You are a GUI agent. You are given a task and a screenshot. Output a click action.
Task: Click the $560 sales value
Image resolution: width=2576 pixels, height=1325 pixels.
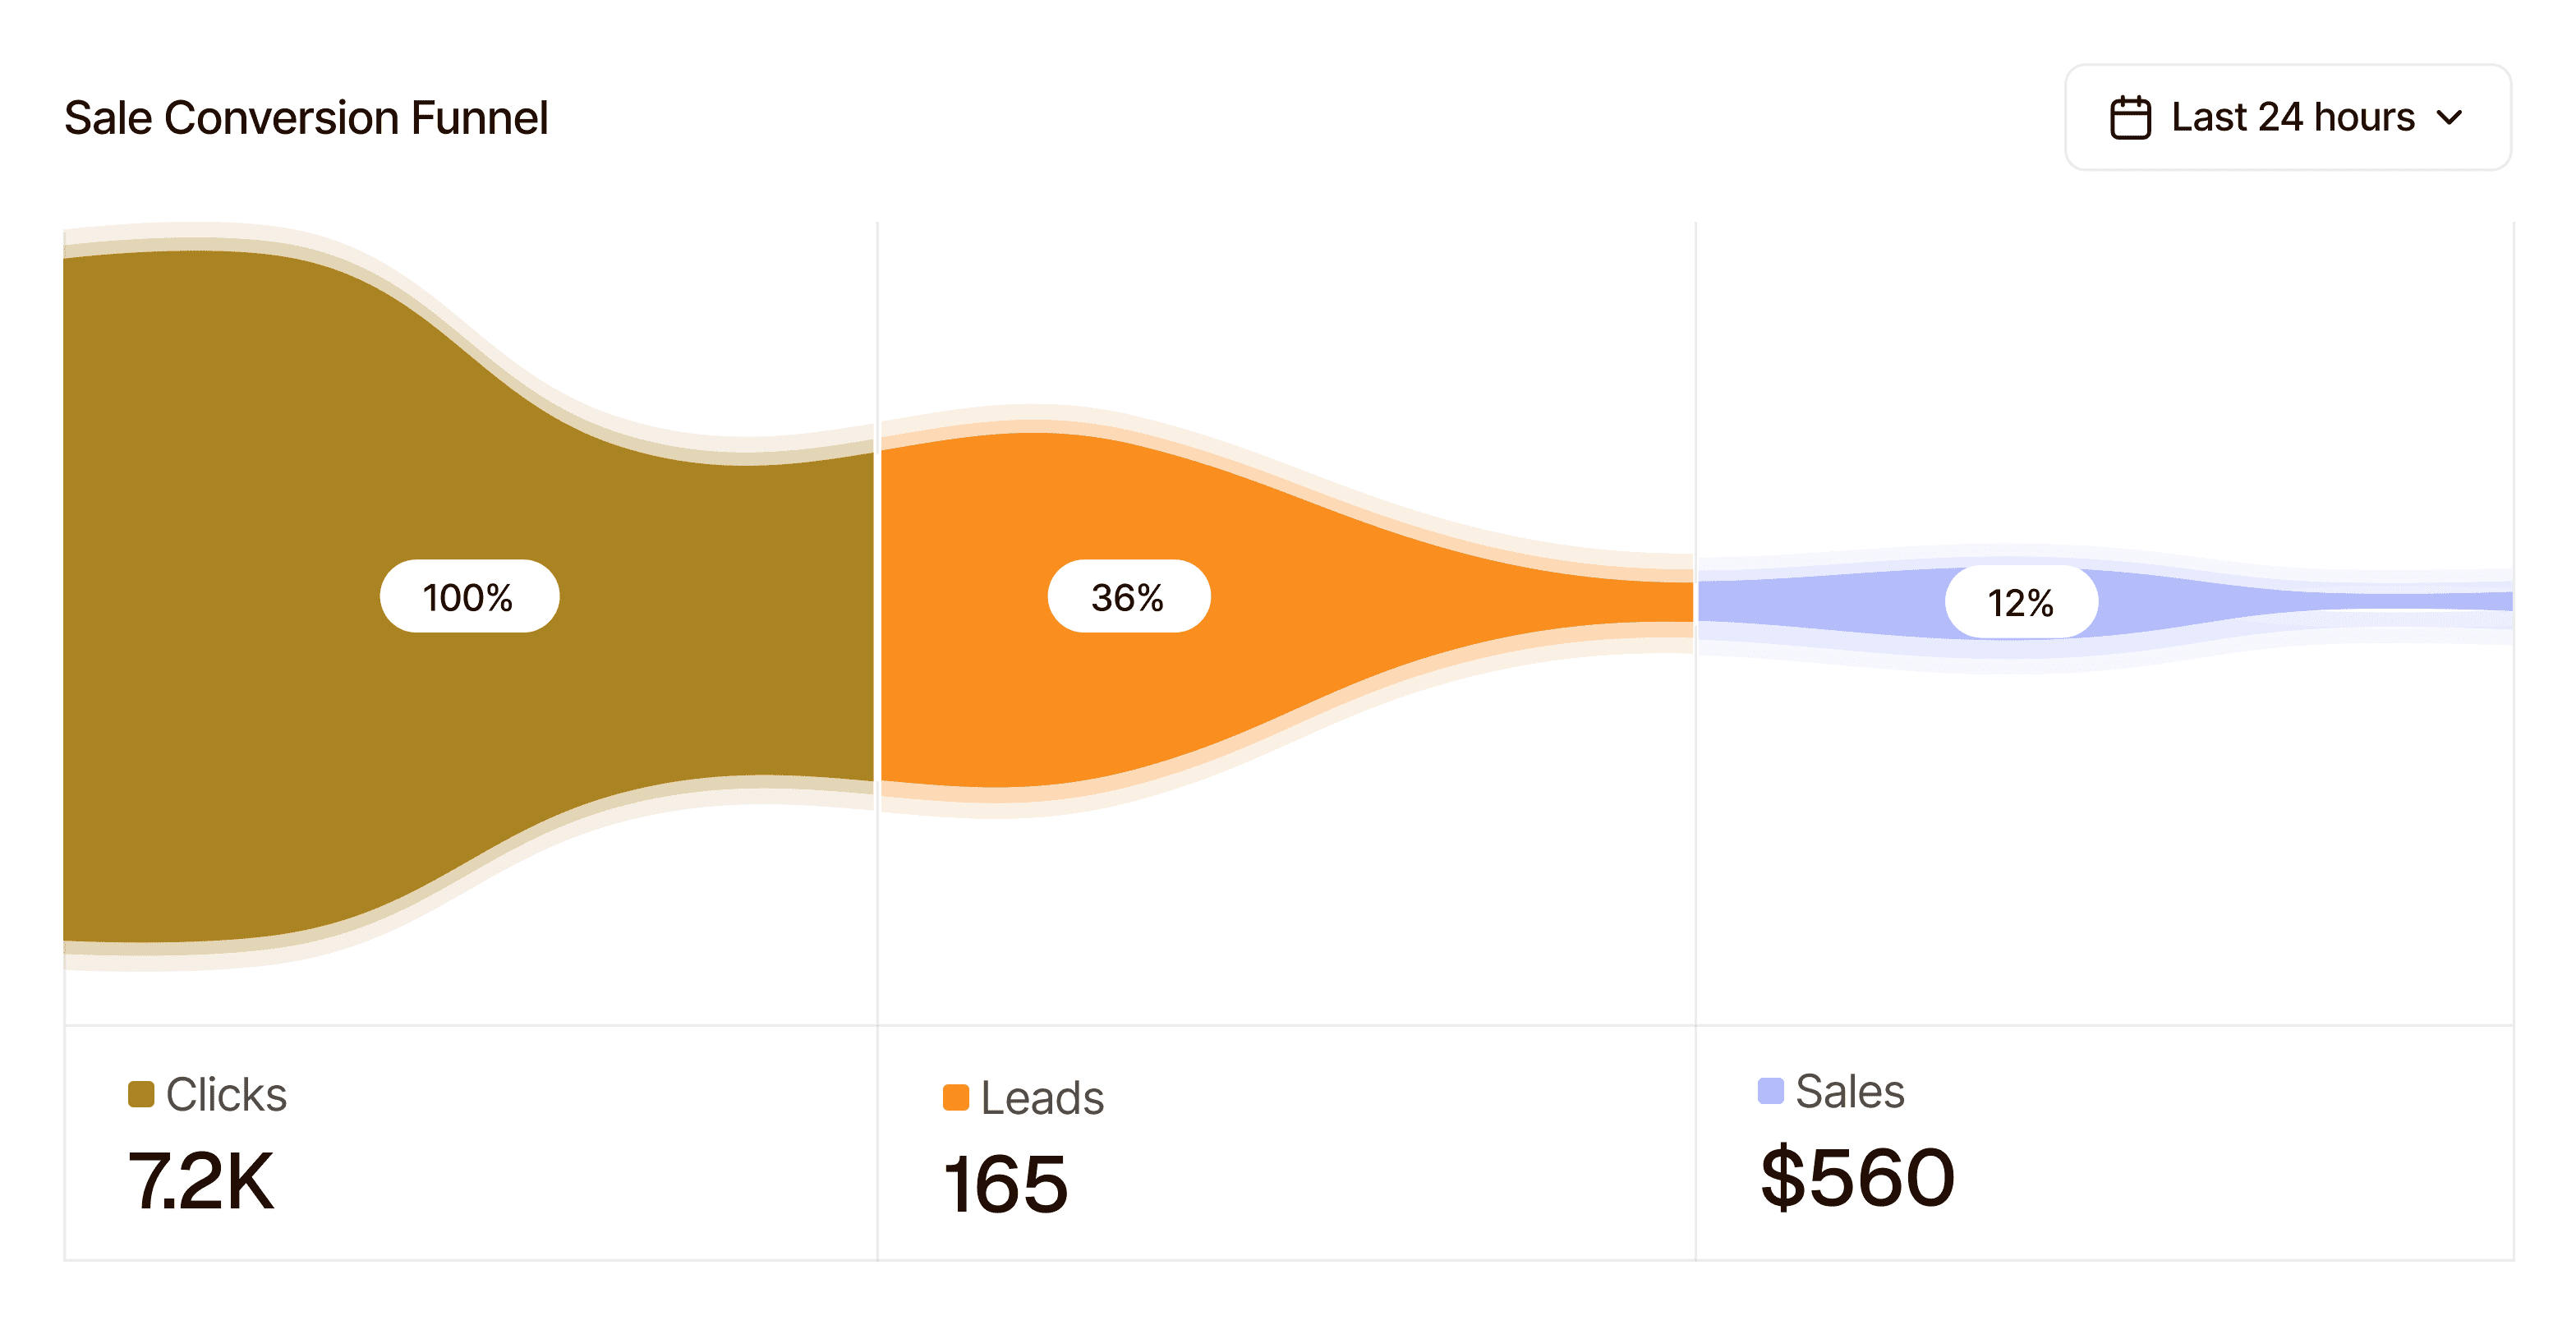(1857, 1178)
